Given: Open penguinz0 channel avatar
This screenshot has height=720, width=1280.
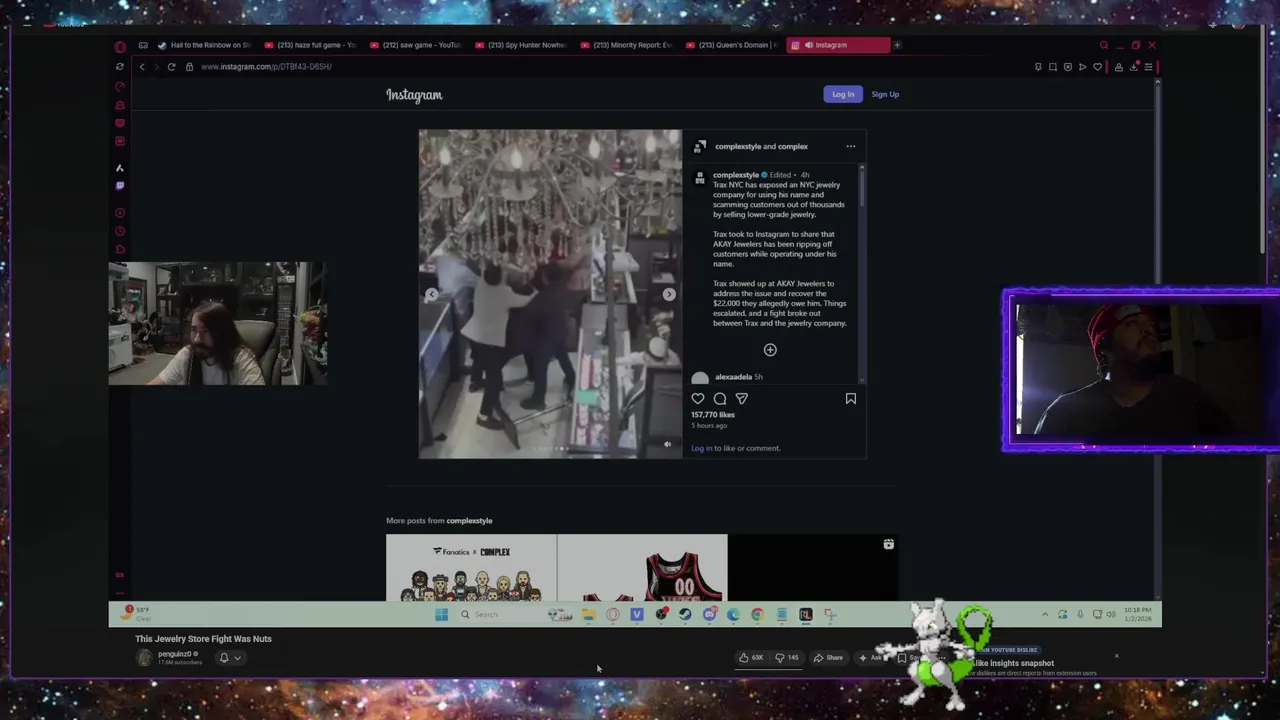Looking at the screenshot, I should coord(144,657).
